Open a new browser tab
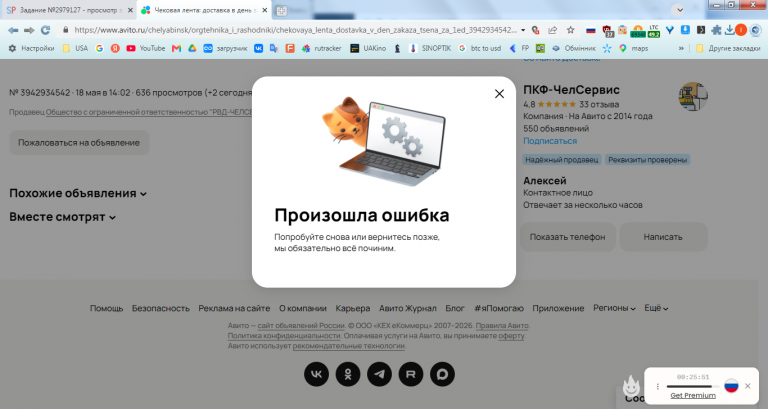Screen dimensions: 768x409 [x=281, y=10]
